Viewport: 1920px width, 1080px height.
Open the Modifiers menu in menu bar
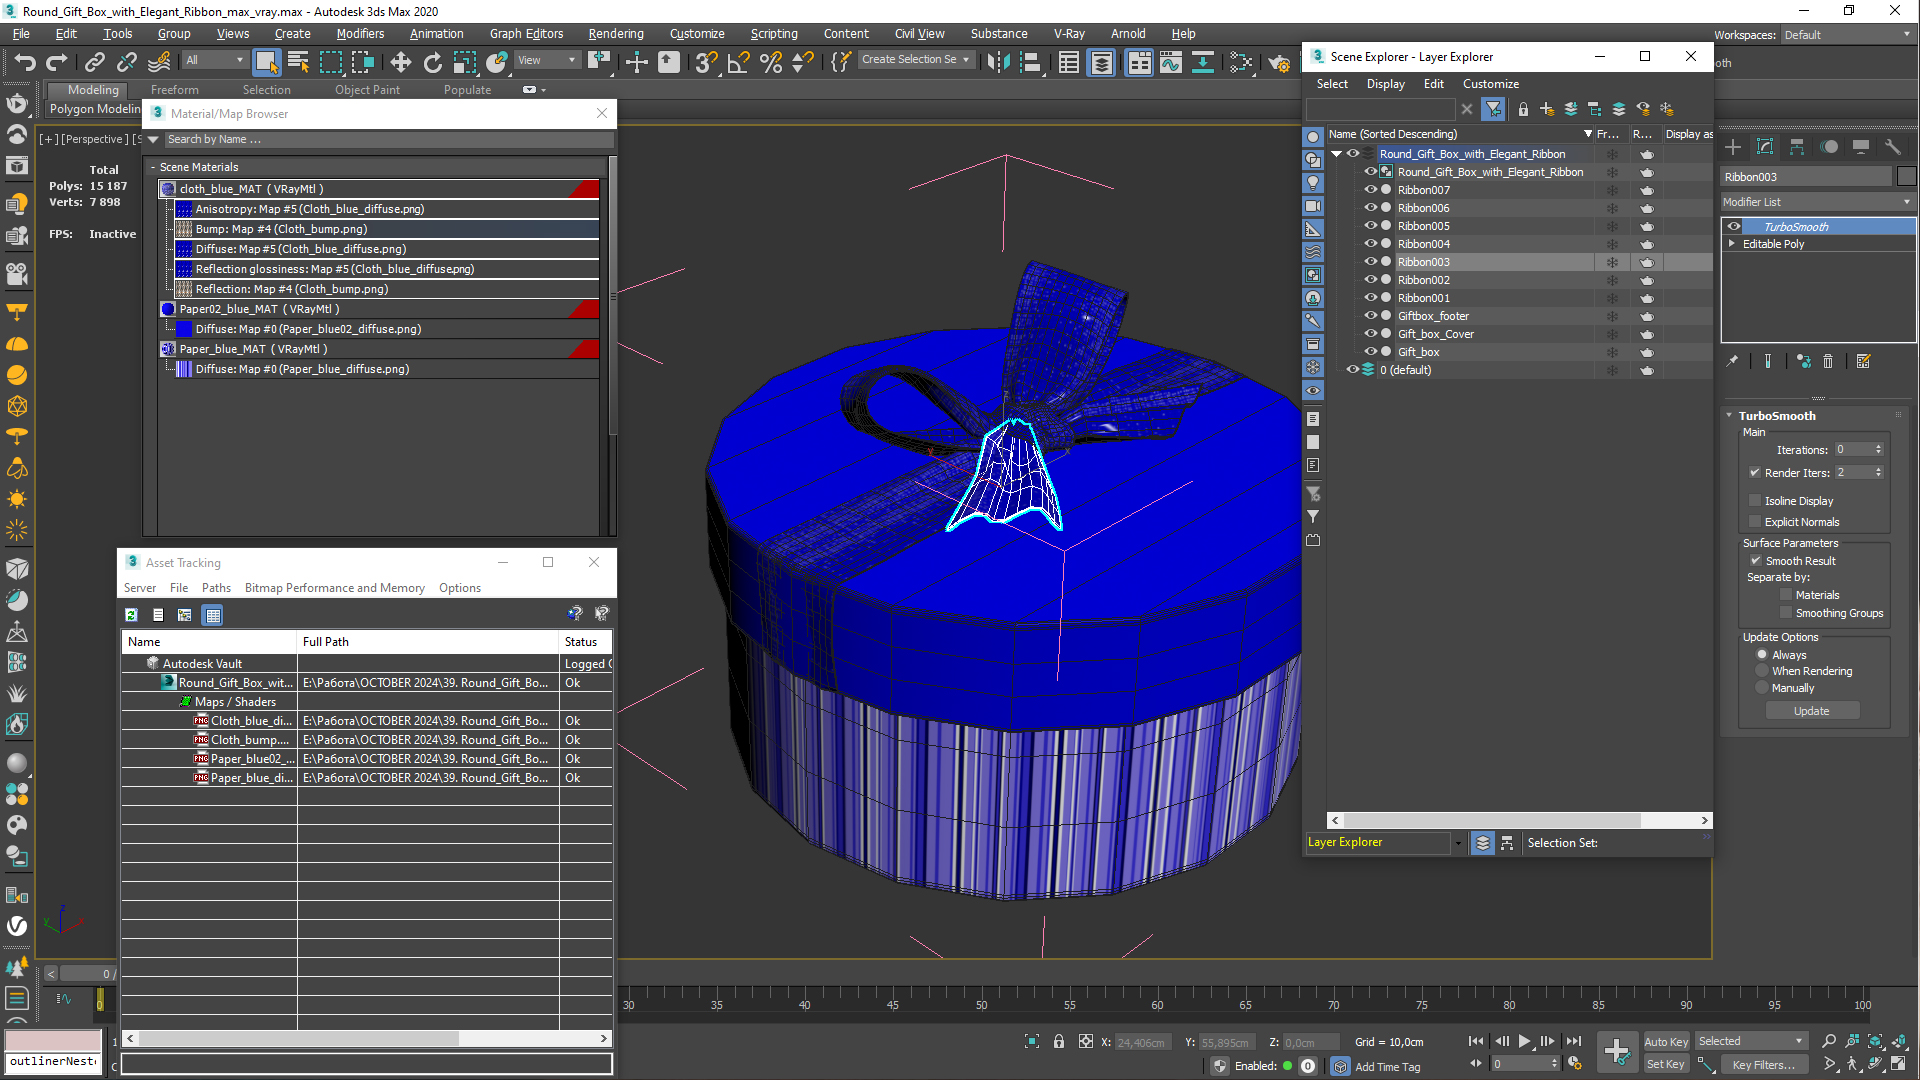click(363, 33)
